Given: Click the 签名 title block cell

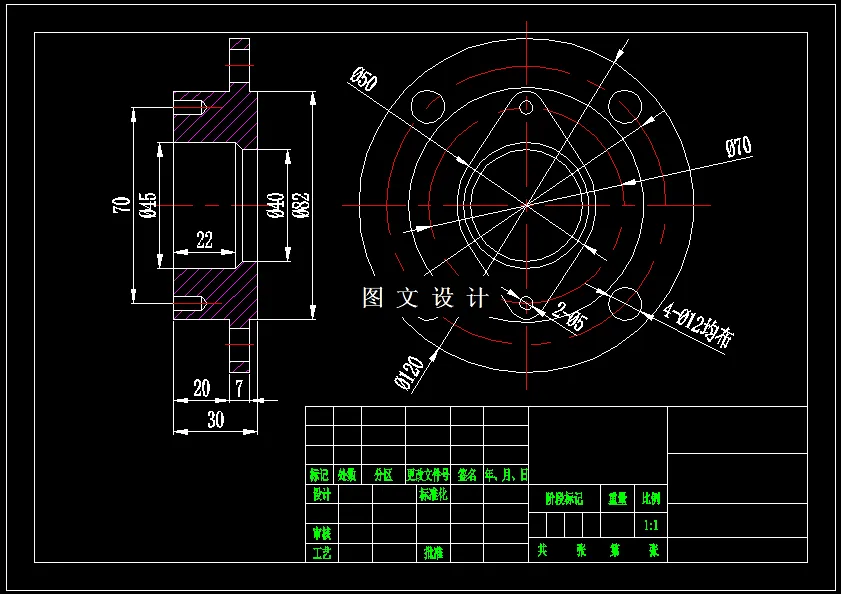Looking at the screenshot, I should tap(467, 474).
